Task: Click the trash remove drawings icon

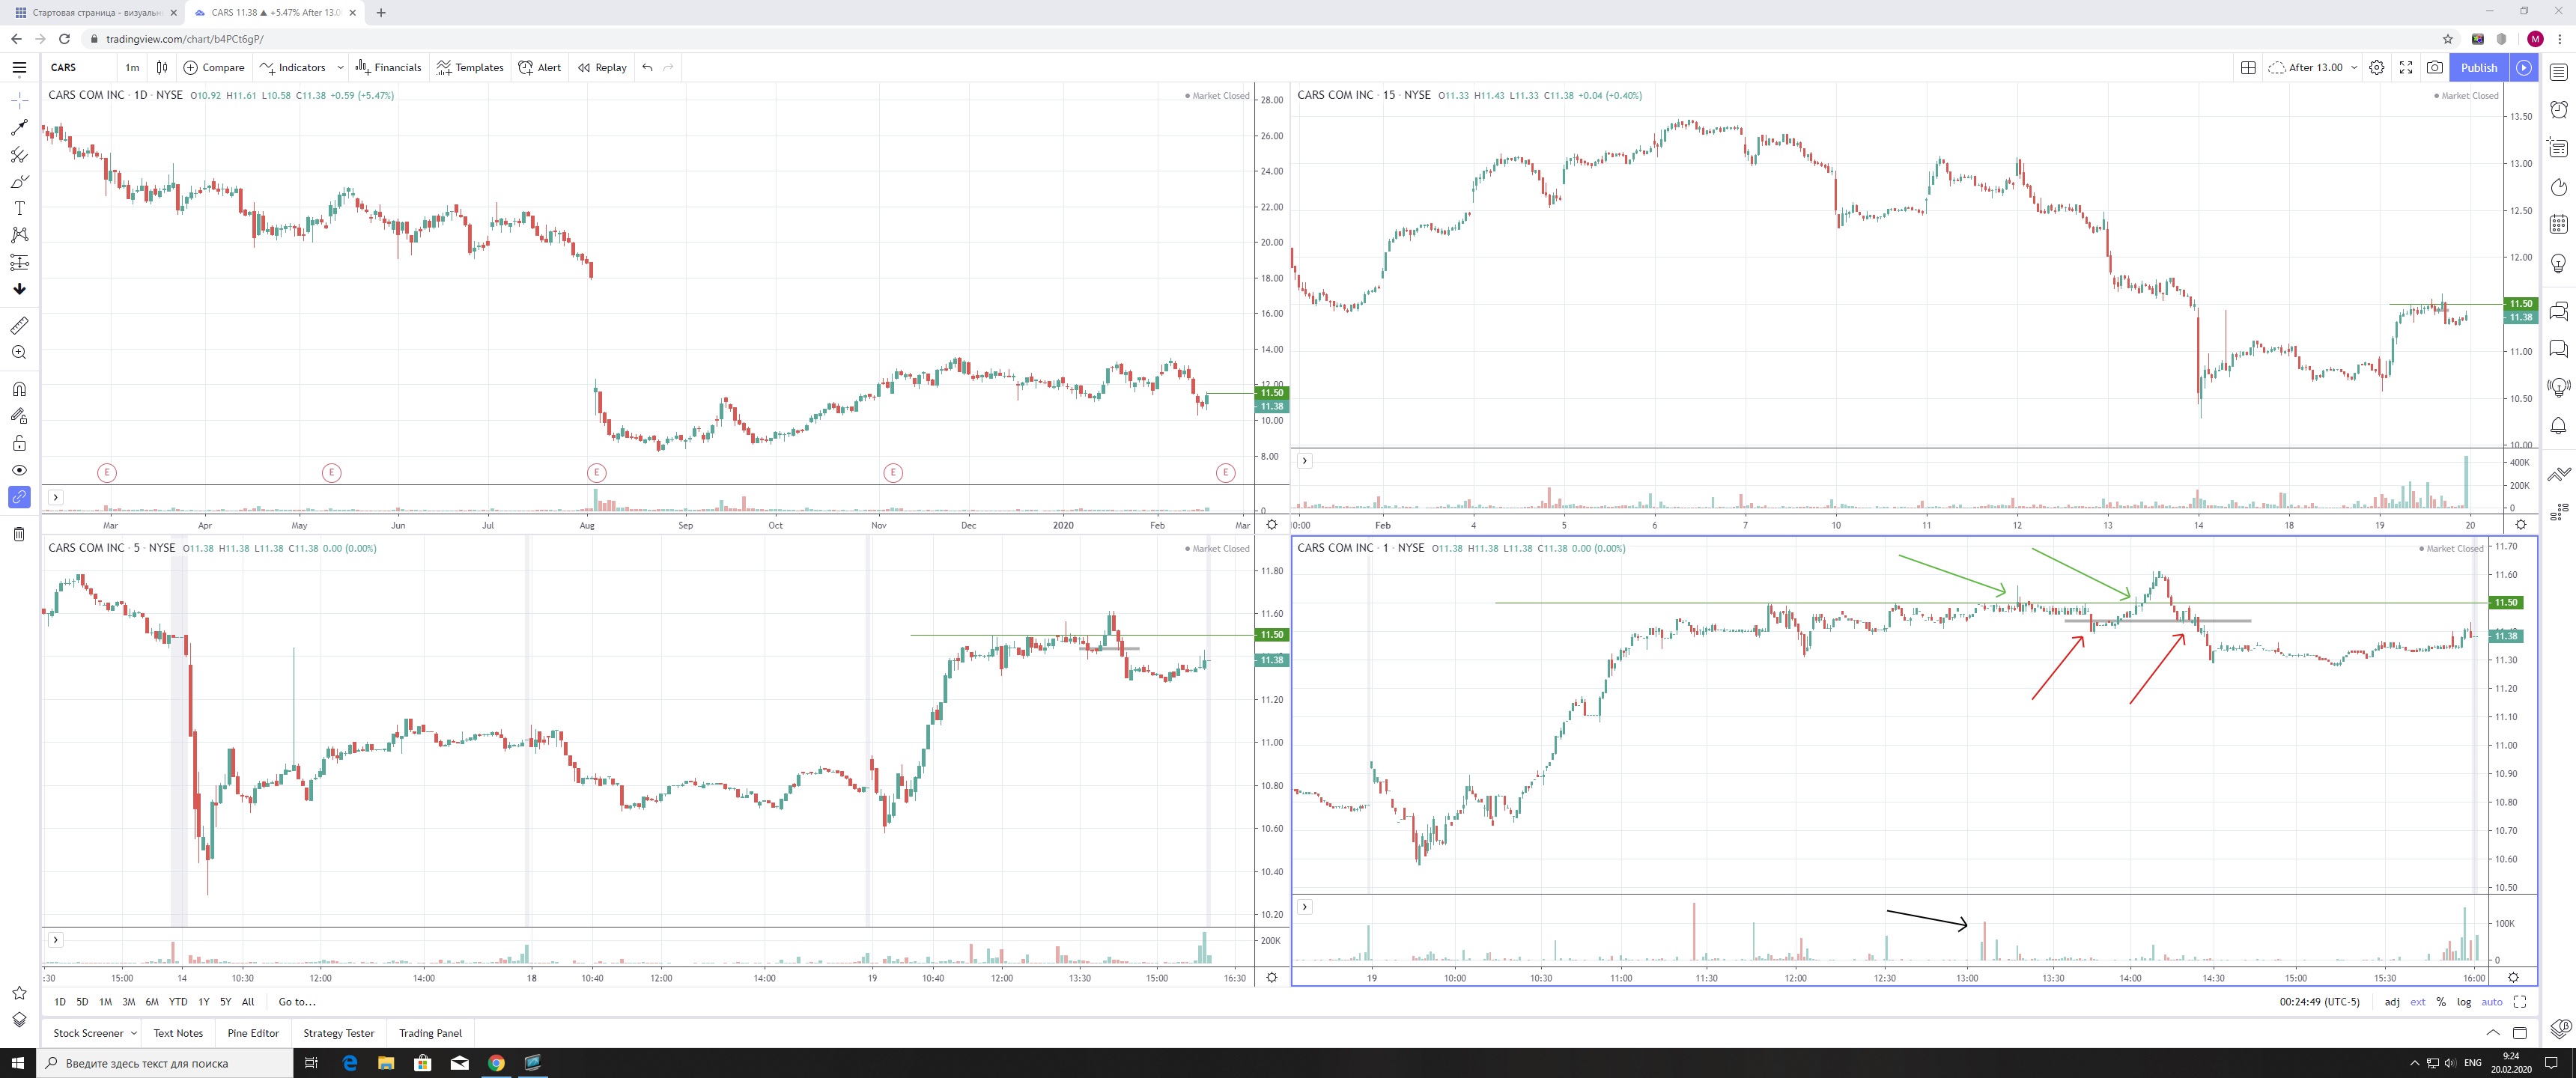Action: [19, 534]
